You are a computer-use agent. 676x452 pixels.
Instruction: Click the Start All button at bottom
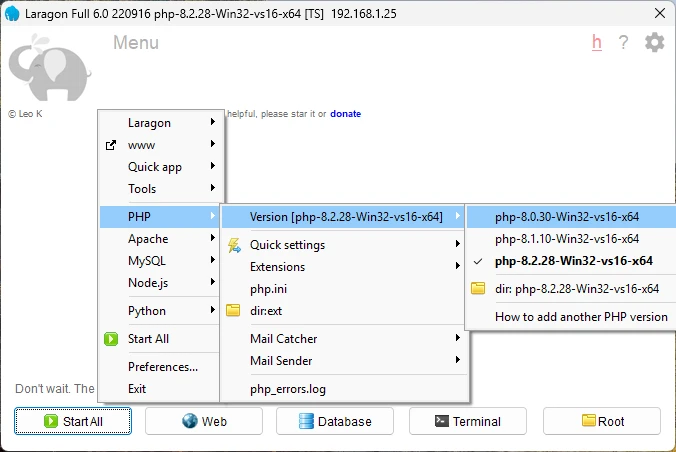(73, 421)
